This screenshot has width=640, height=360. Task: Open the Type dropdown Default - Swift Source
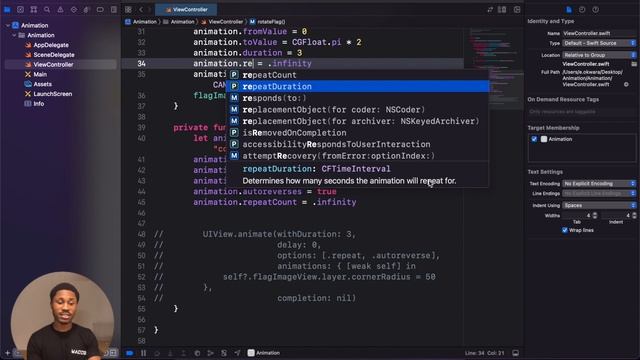pyautogui.click(x=599, y=43)
